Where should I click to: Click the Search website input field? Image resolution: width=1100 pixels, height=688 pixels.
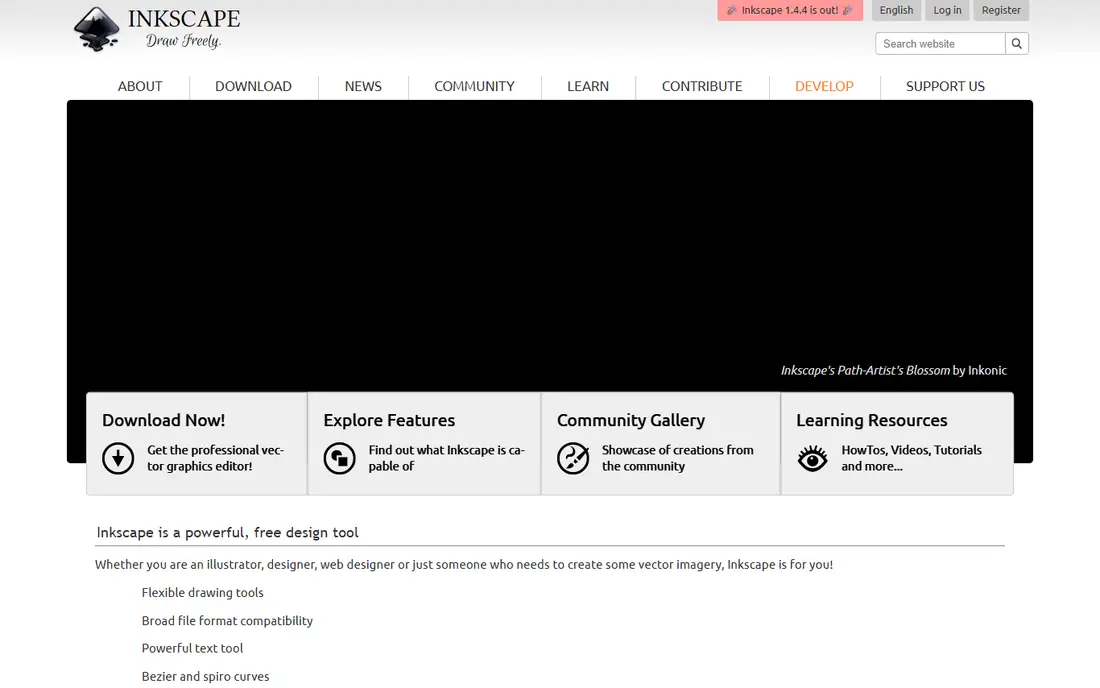point(940,43)
